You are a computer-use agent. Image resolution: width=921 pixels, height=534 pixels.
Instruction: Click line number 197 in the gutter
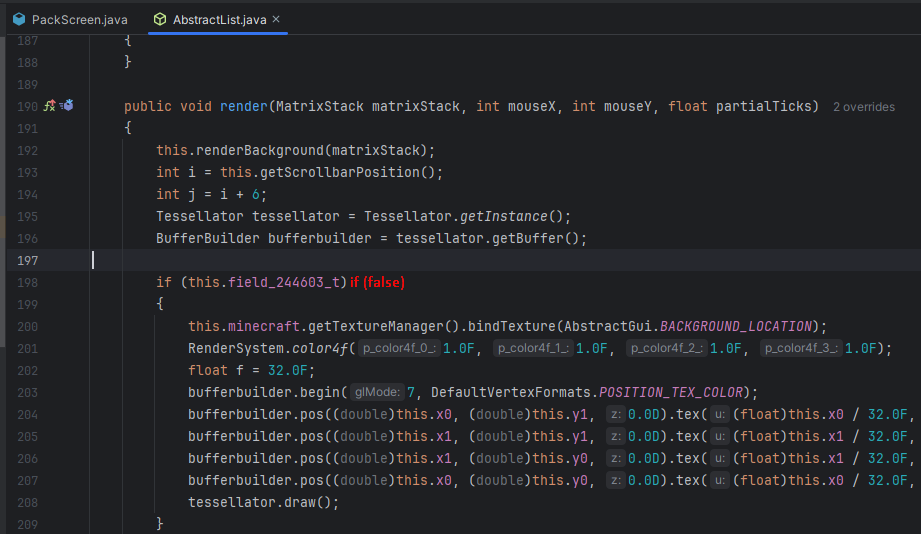click(28, 261)
